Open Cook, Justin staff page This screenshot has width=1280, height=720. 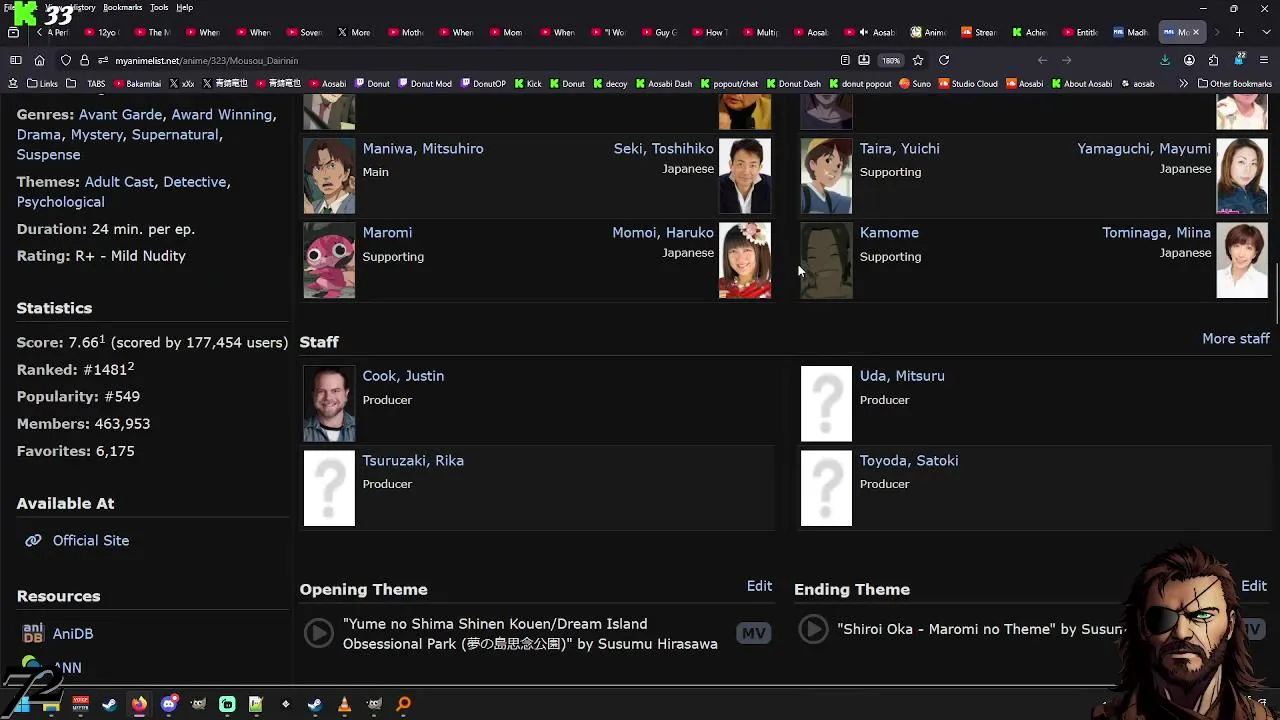403,376
